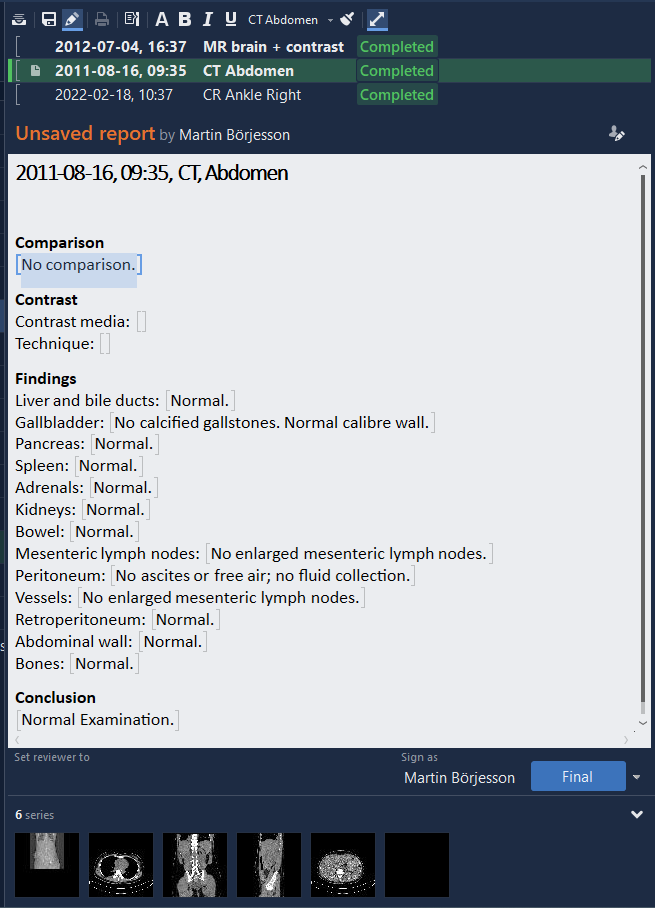Click the Normal Examination conclusion field
Screen dimensions: 655x908
98,719
